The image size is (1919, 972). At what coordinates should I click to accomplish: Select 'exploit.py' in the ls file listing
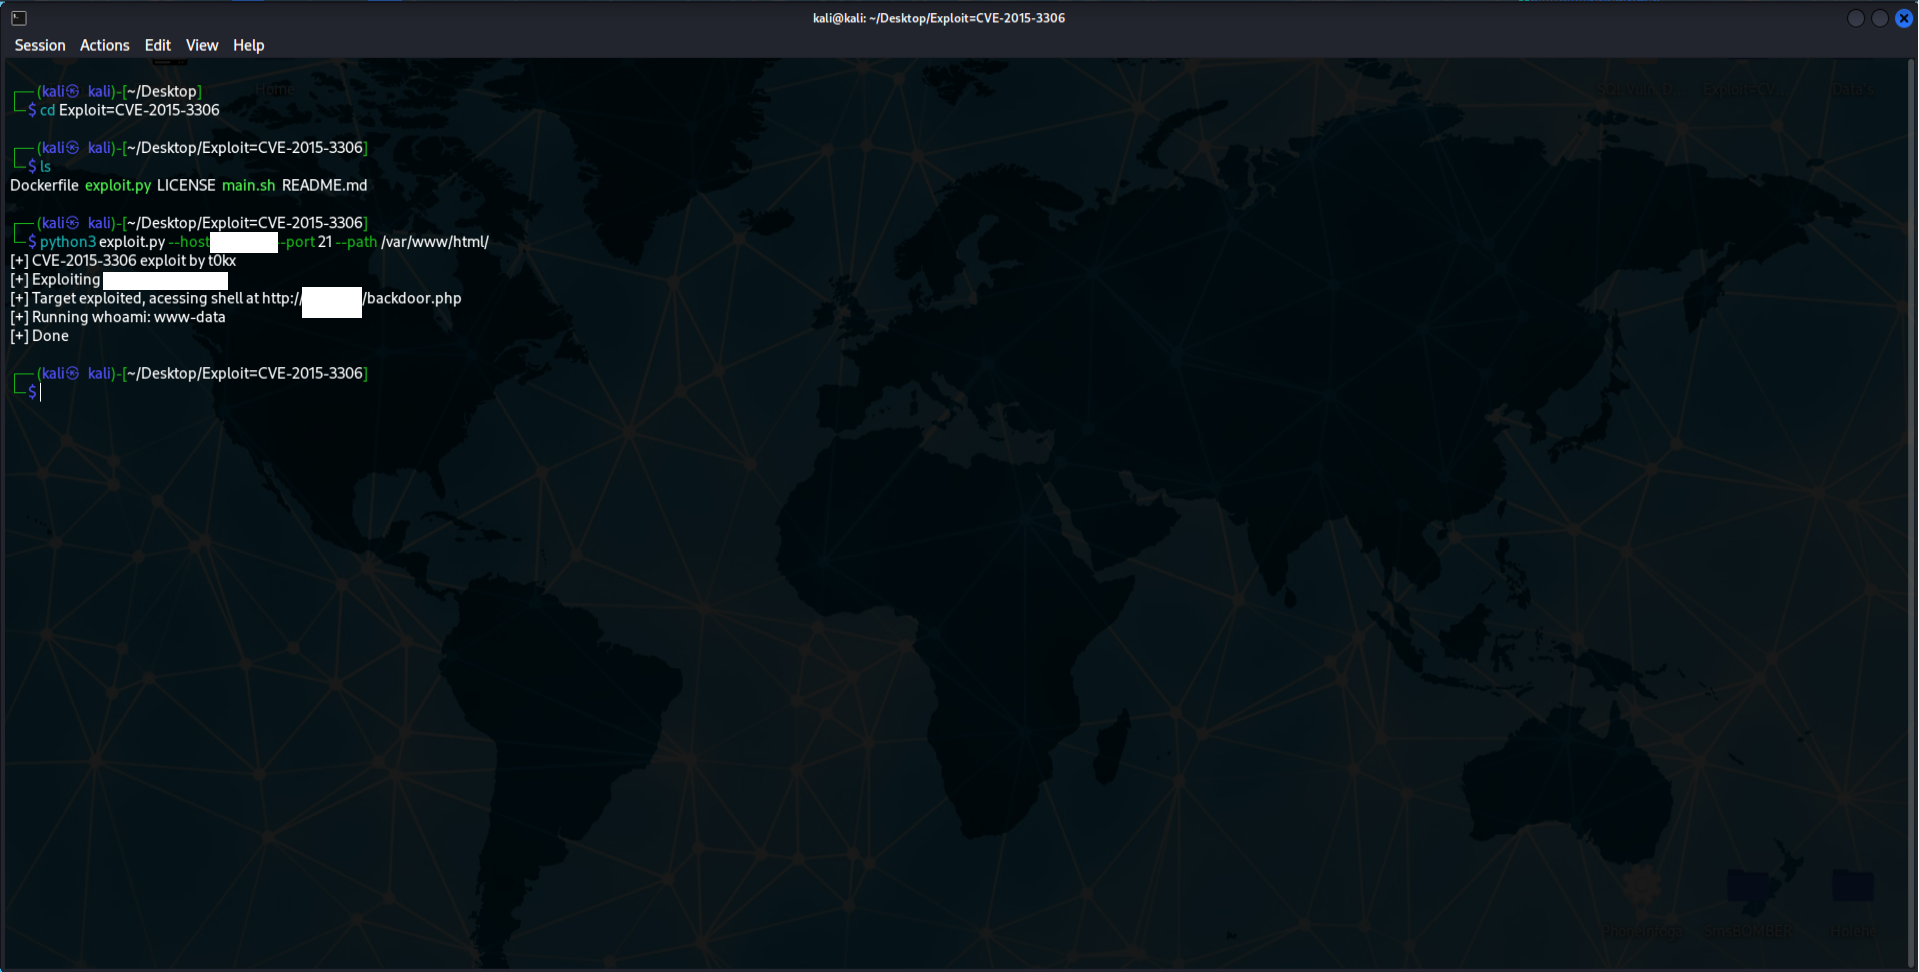[118, 185]
